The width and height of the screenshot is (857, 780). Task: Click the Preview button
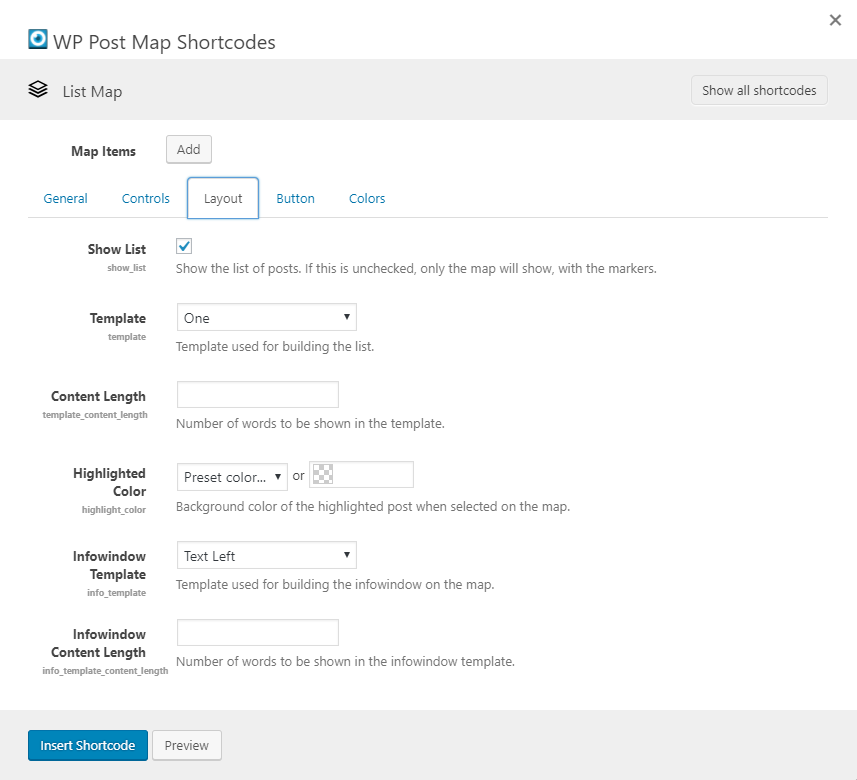[x=187, y=745]
